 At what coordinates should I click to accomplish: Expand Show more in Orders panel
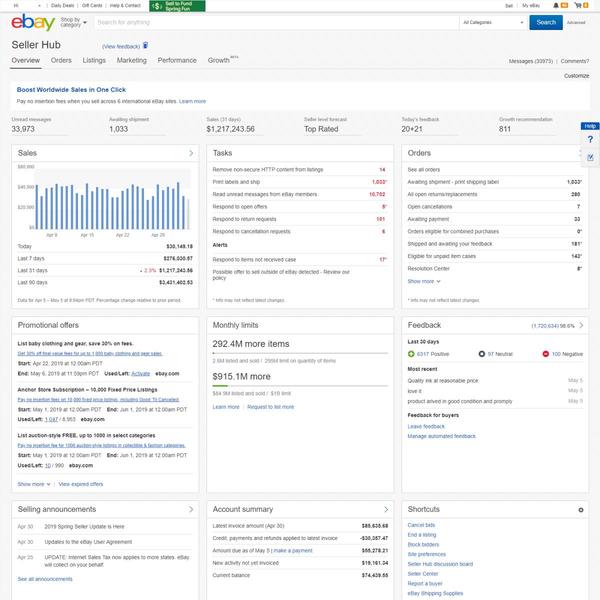tap(424, 281)
